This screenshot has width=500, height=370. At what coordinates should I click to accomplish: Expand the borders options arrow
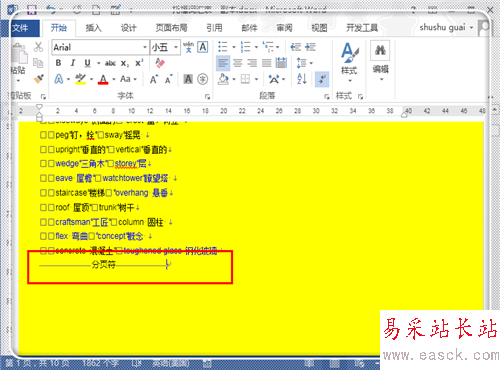pyautogui.click(x=256, y=79)
